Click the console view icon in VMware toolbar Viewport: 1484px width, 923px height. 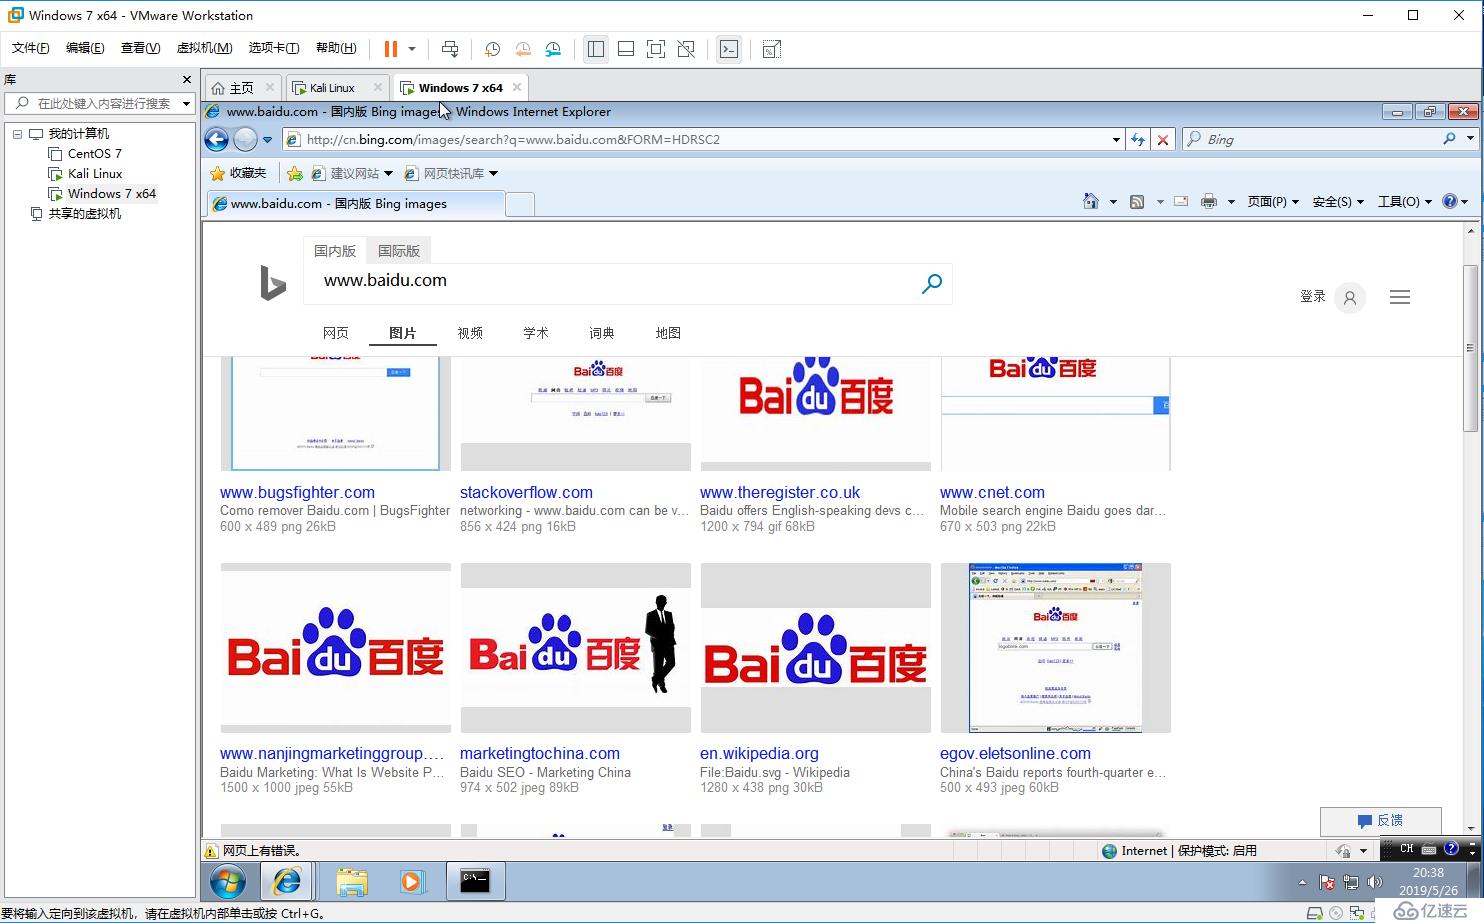click(x=729, y=49)
